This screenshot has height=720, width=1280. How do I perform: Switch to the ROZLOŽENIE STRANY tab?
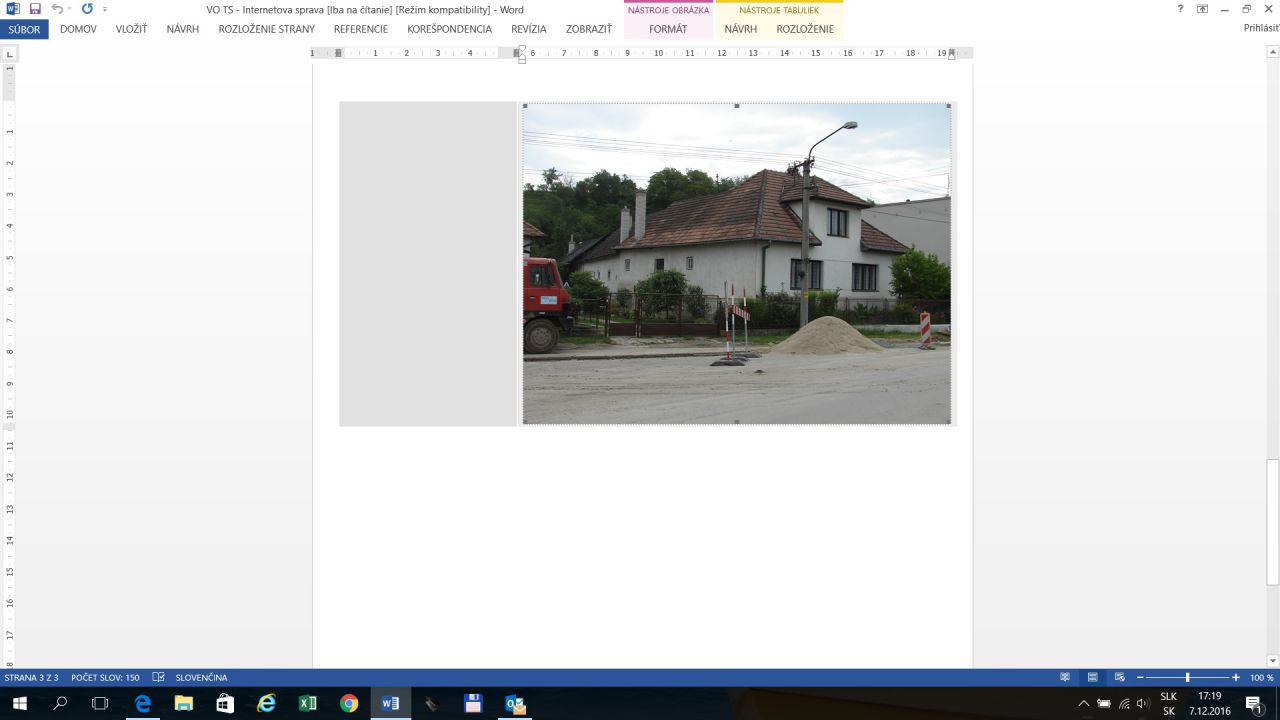[x=266, y=29]
